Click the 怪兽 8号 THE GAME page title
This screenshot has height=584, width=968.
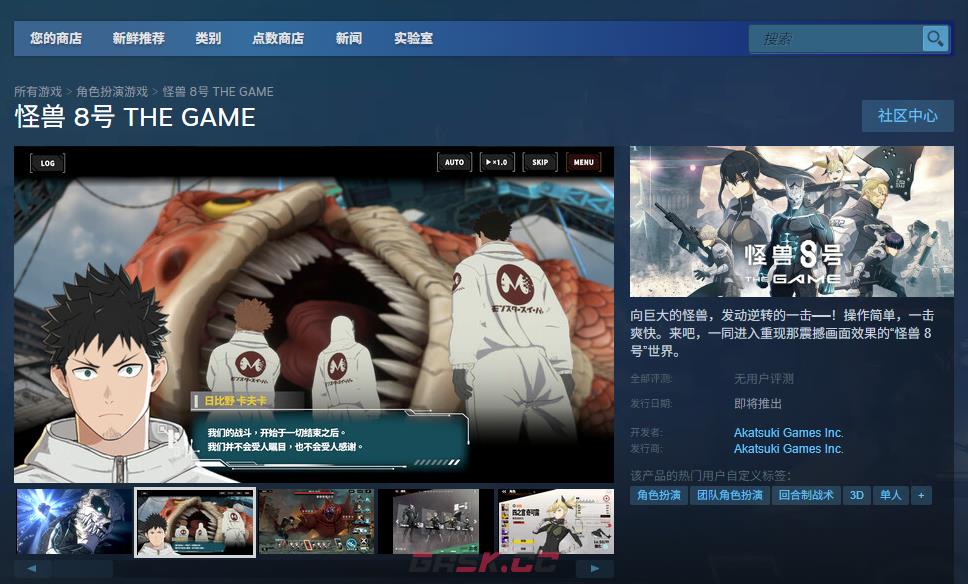point(135,117)
